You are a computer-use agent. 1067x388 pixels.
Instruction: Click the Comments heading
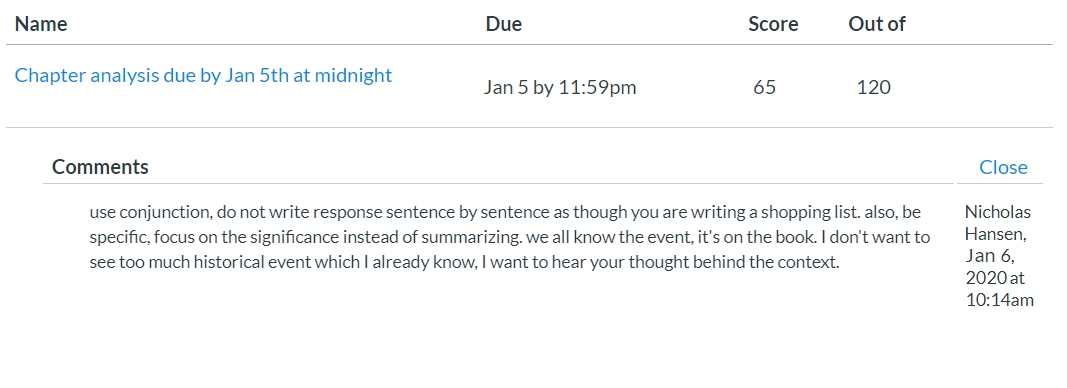(x=100, y=167)
